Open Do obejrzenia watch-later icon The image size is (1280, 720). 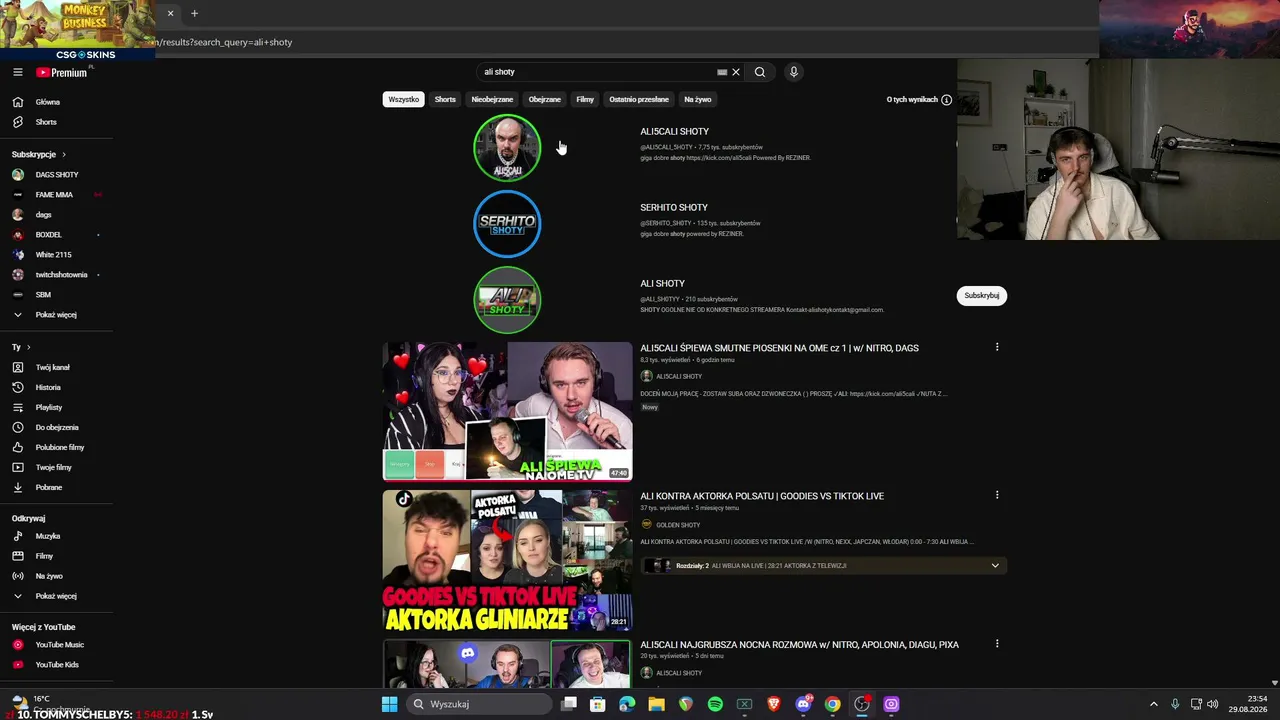point(17,427)
